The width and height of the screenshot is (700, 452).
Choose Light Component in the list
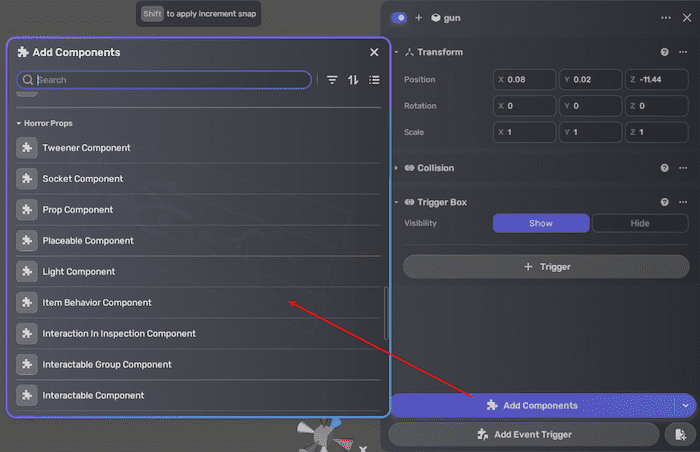[79, 272]
